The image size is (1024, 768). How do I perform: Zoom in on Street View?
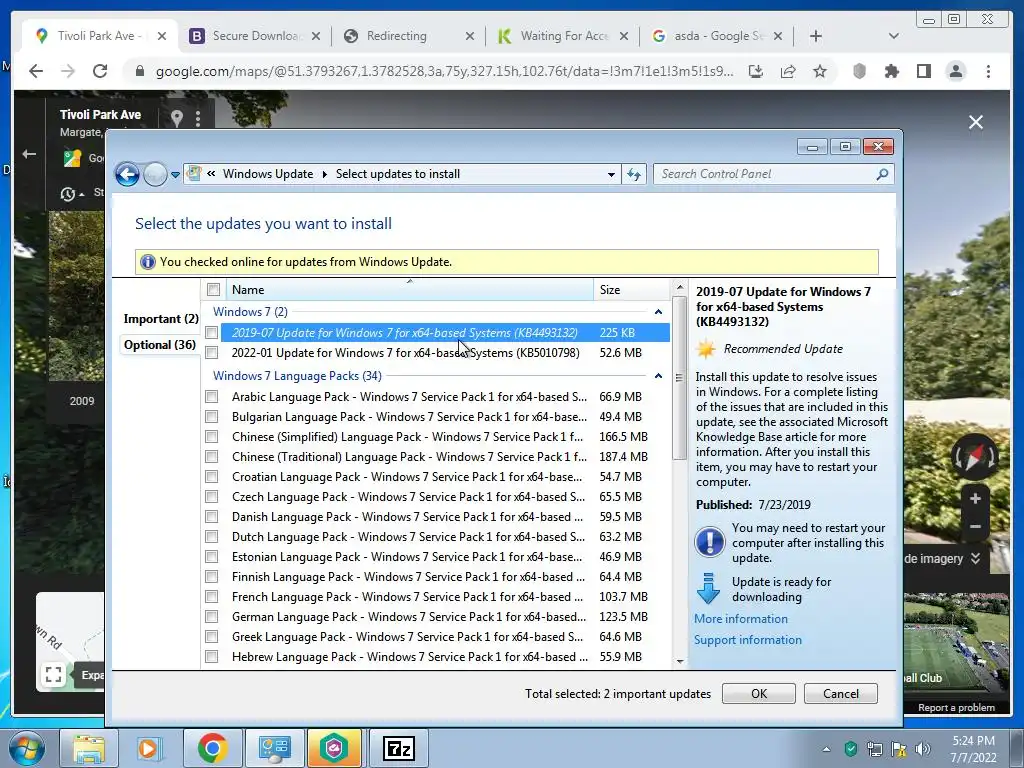pyautogui.click(x=975, y=499)
